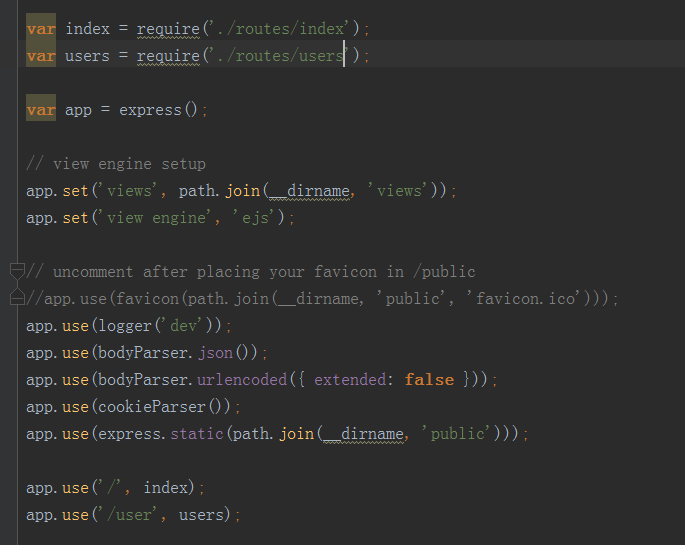Click the 'dev' string literal
685x545 pixels.
pyautogui.click(x=183, y=326)
